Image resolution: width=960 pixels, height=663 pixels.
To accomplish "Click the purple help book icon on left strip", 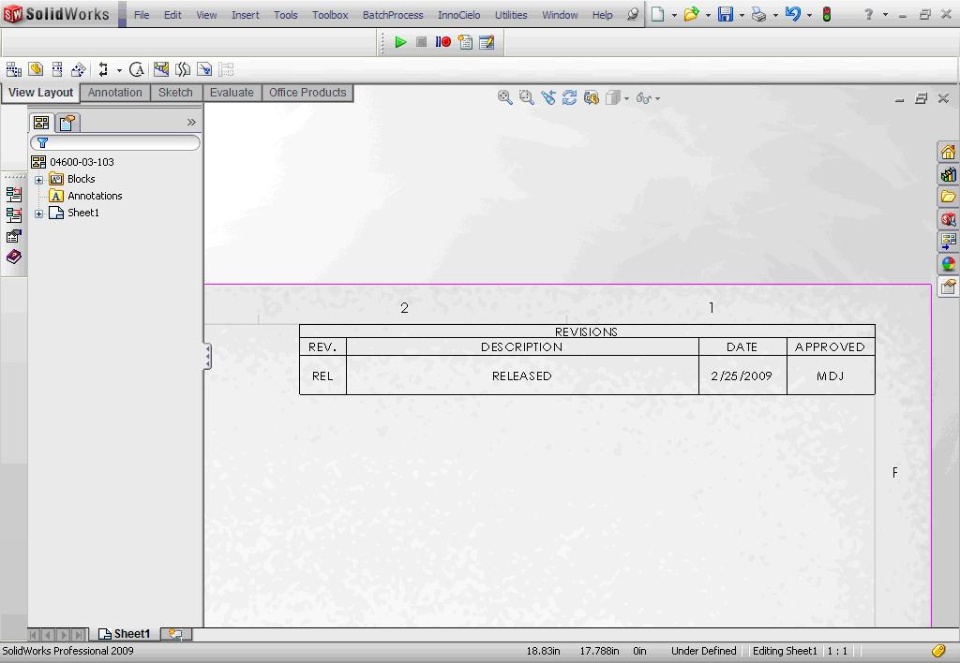I will 13,257.
